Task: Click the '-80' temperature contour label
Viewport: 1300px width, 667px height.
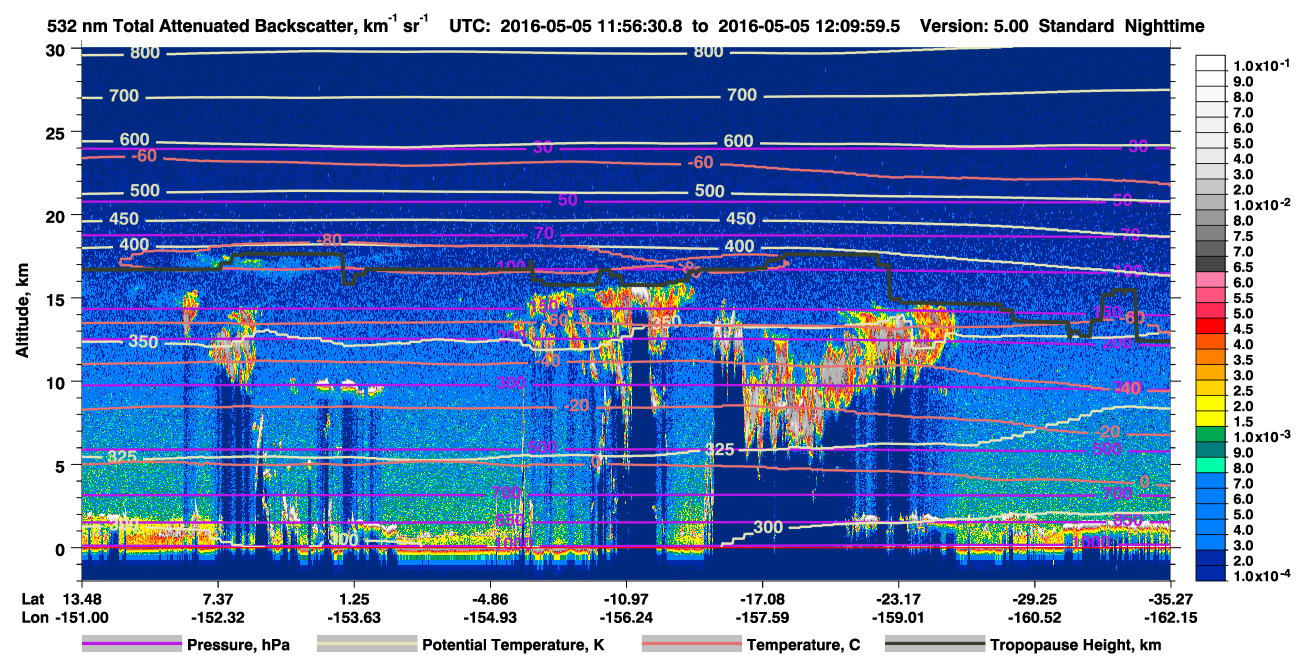Action: (331, 240)
